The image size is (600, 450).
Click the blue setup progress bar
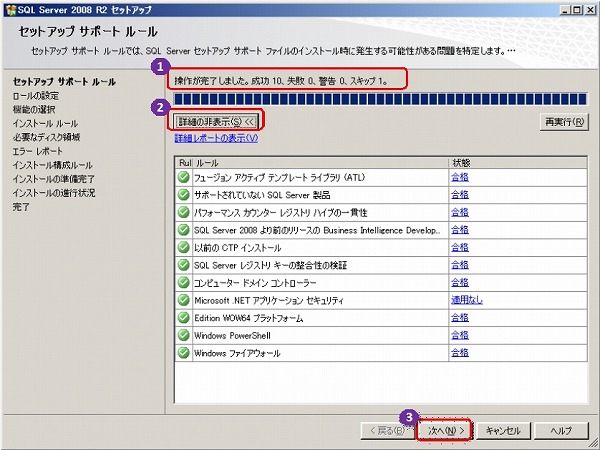click(x=380, y=99)
